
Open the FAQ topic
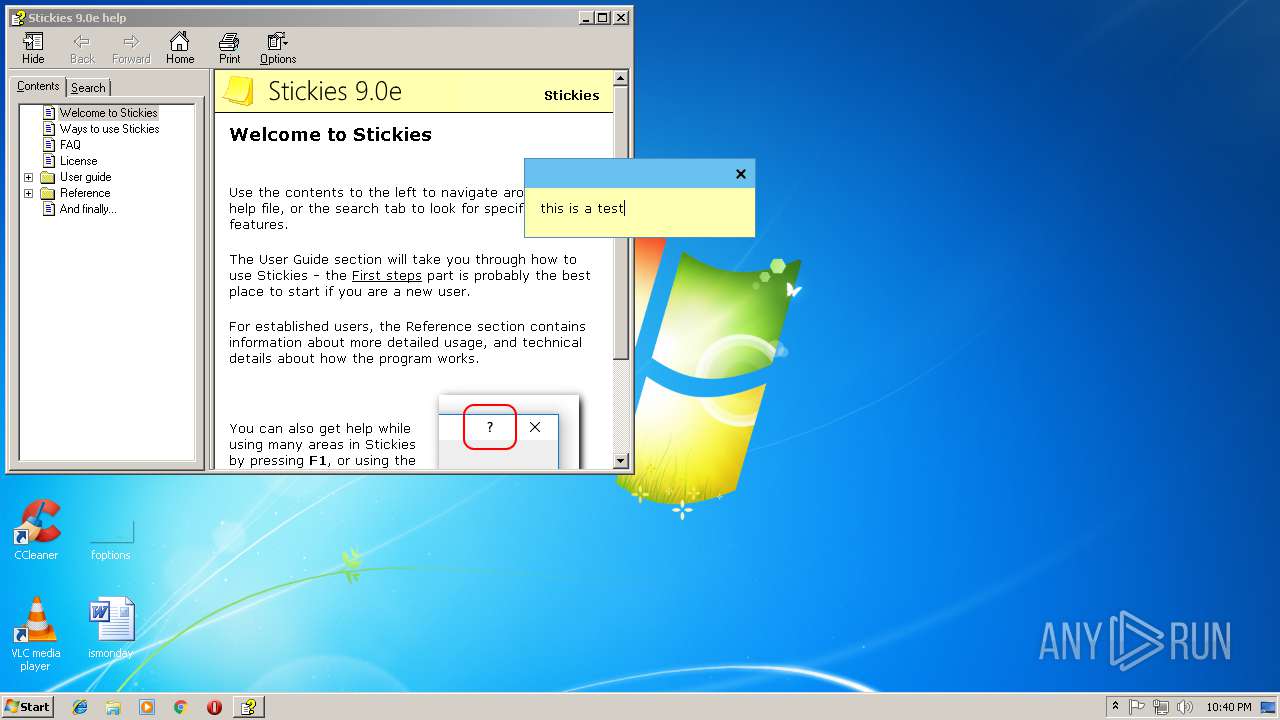click(70, 145)
